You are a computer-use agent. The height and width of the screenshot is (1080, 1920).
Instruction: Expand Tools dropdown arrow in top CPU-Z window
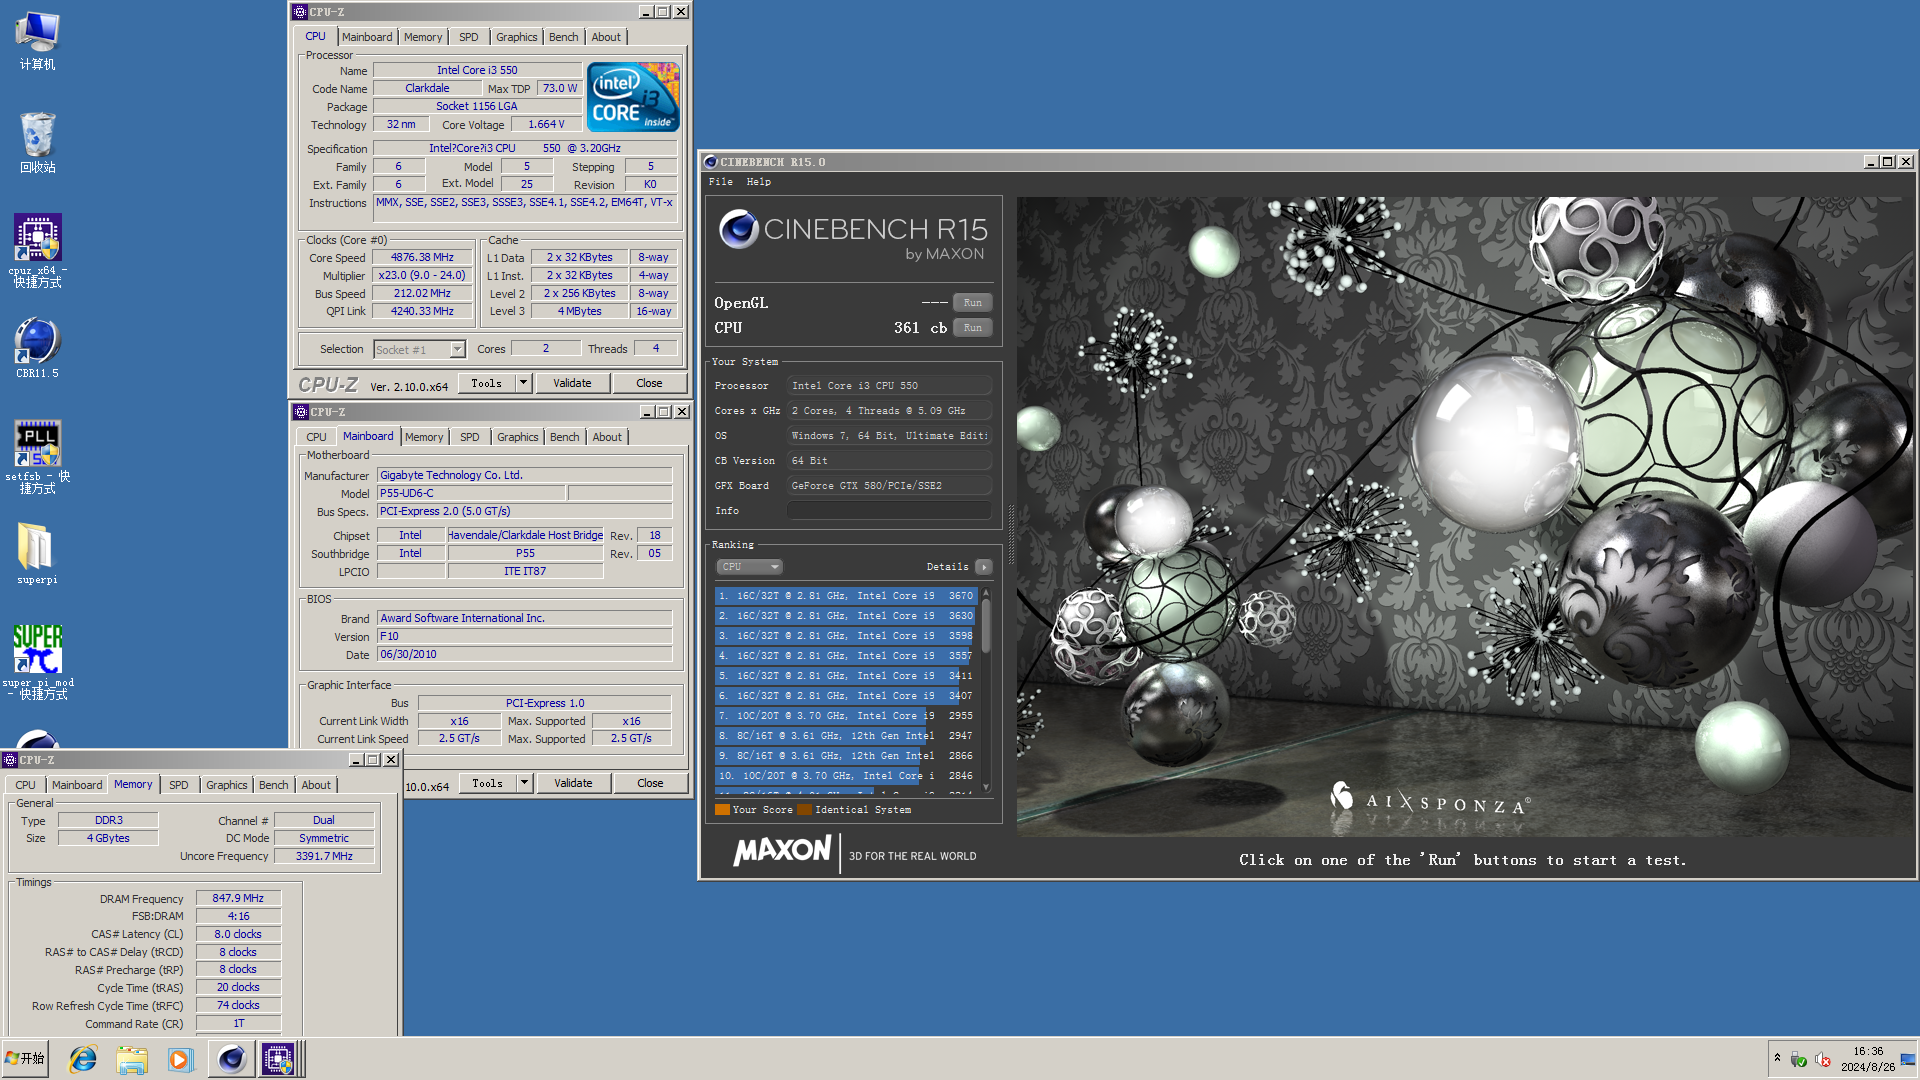click(x=523, y=383)
